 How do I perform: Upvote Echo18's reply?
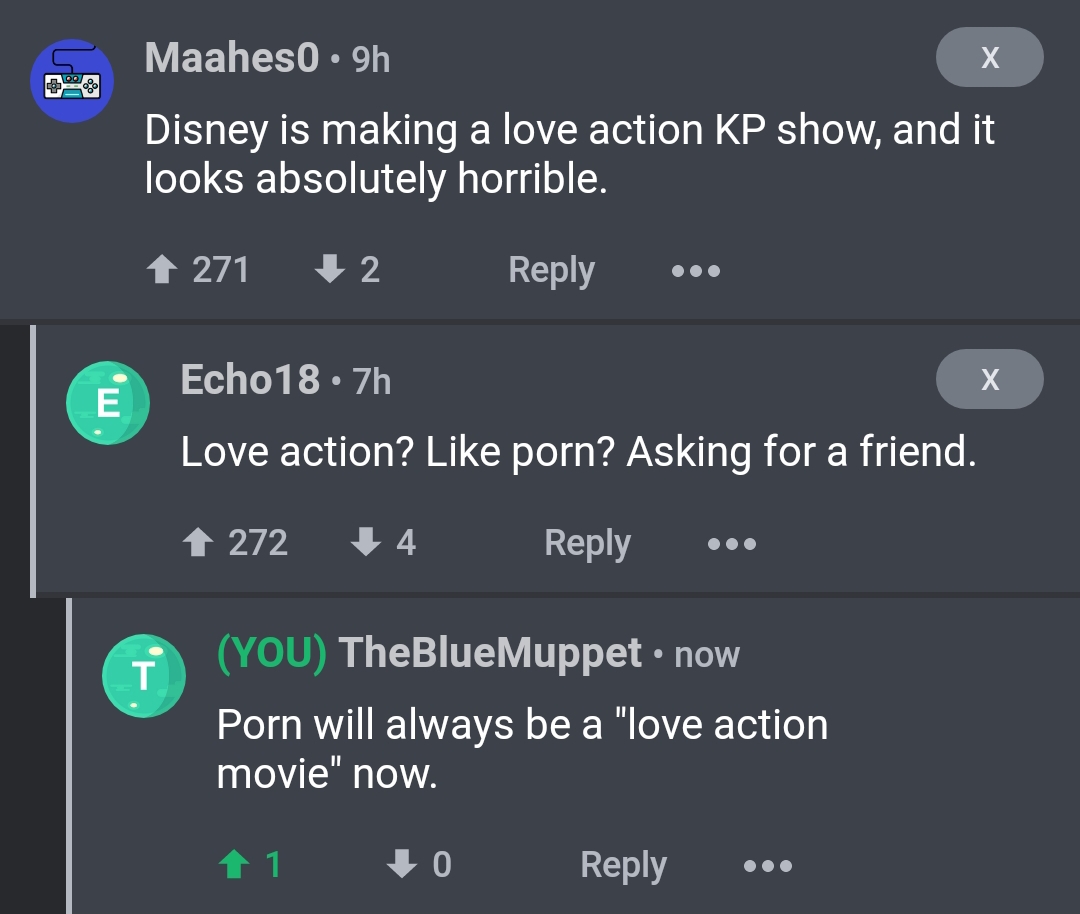coord(198,543)
